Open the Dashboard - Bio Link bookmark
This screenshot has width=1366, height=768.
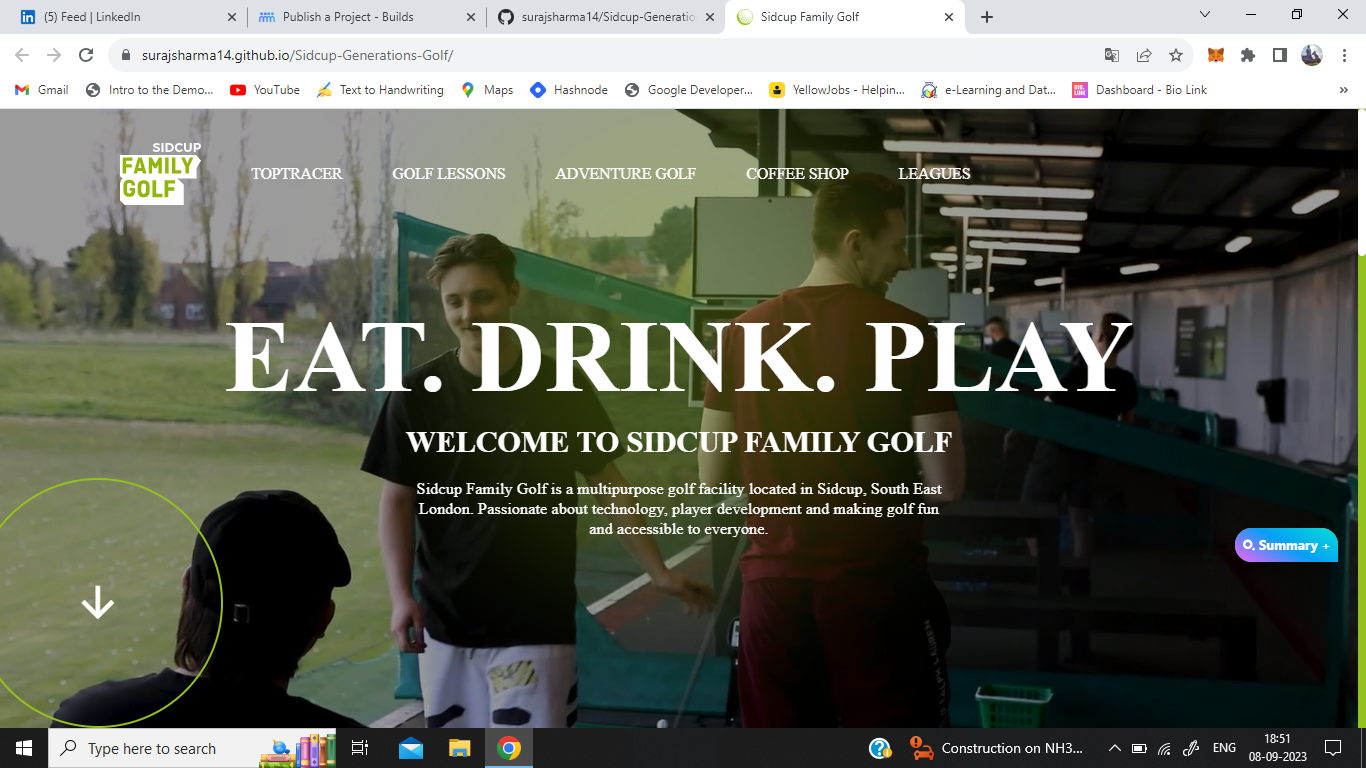[x=1139, y=89]
